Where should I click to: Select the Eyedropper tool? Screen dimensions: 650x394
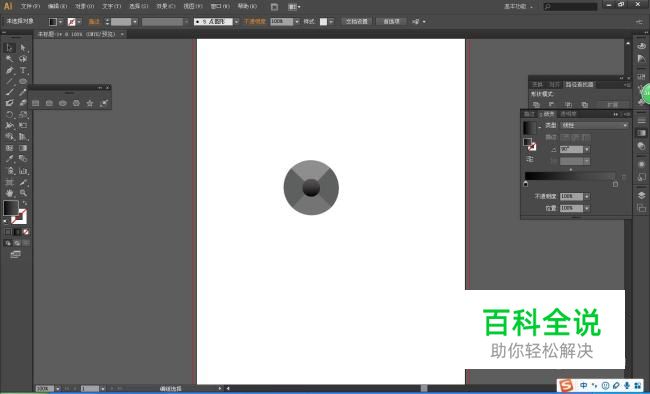(x=10, y=159)
